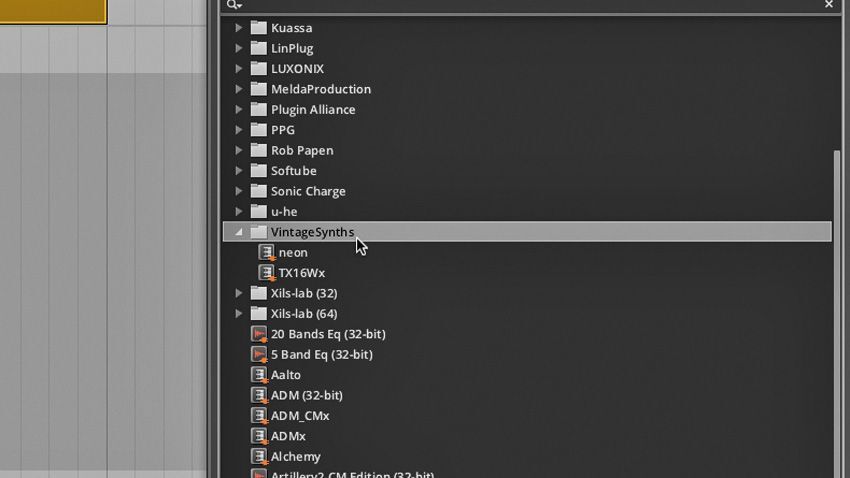Click the browser vertical scrollbar
This screenshot has width=850, height=478.
837,300
